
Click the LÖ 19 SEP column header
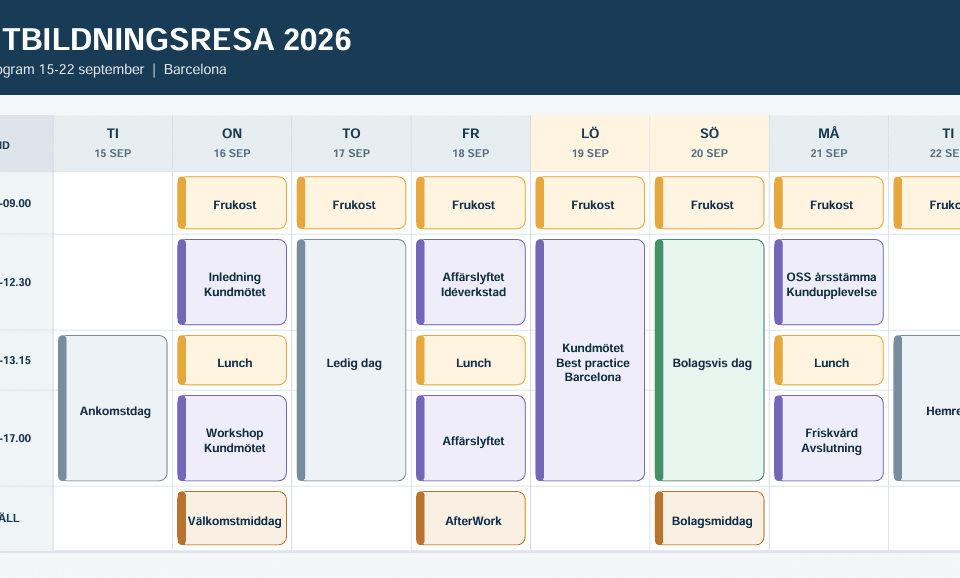(x=590, y=143)
